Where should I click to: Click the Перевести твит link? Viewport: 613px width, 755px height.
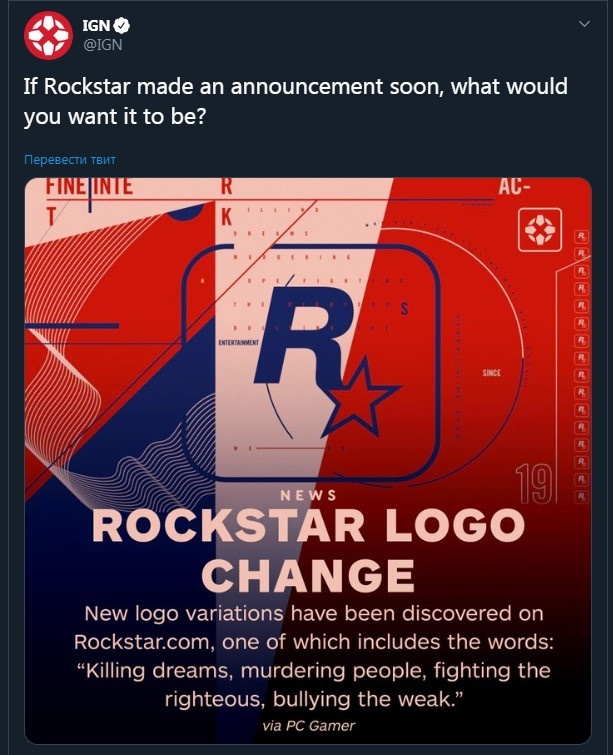[70, 159]
